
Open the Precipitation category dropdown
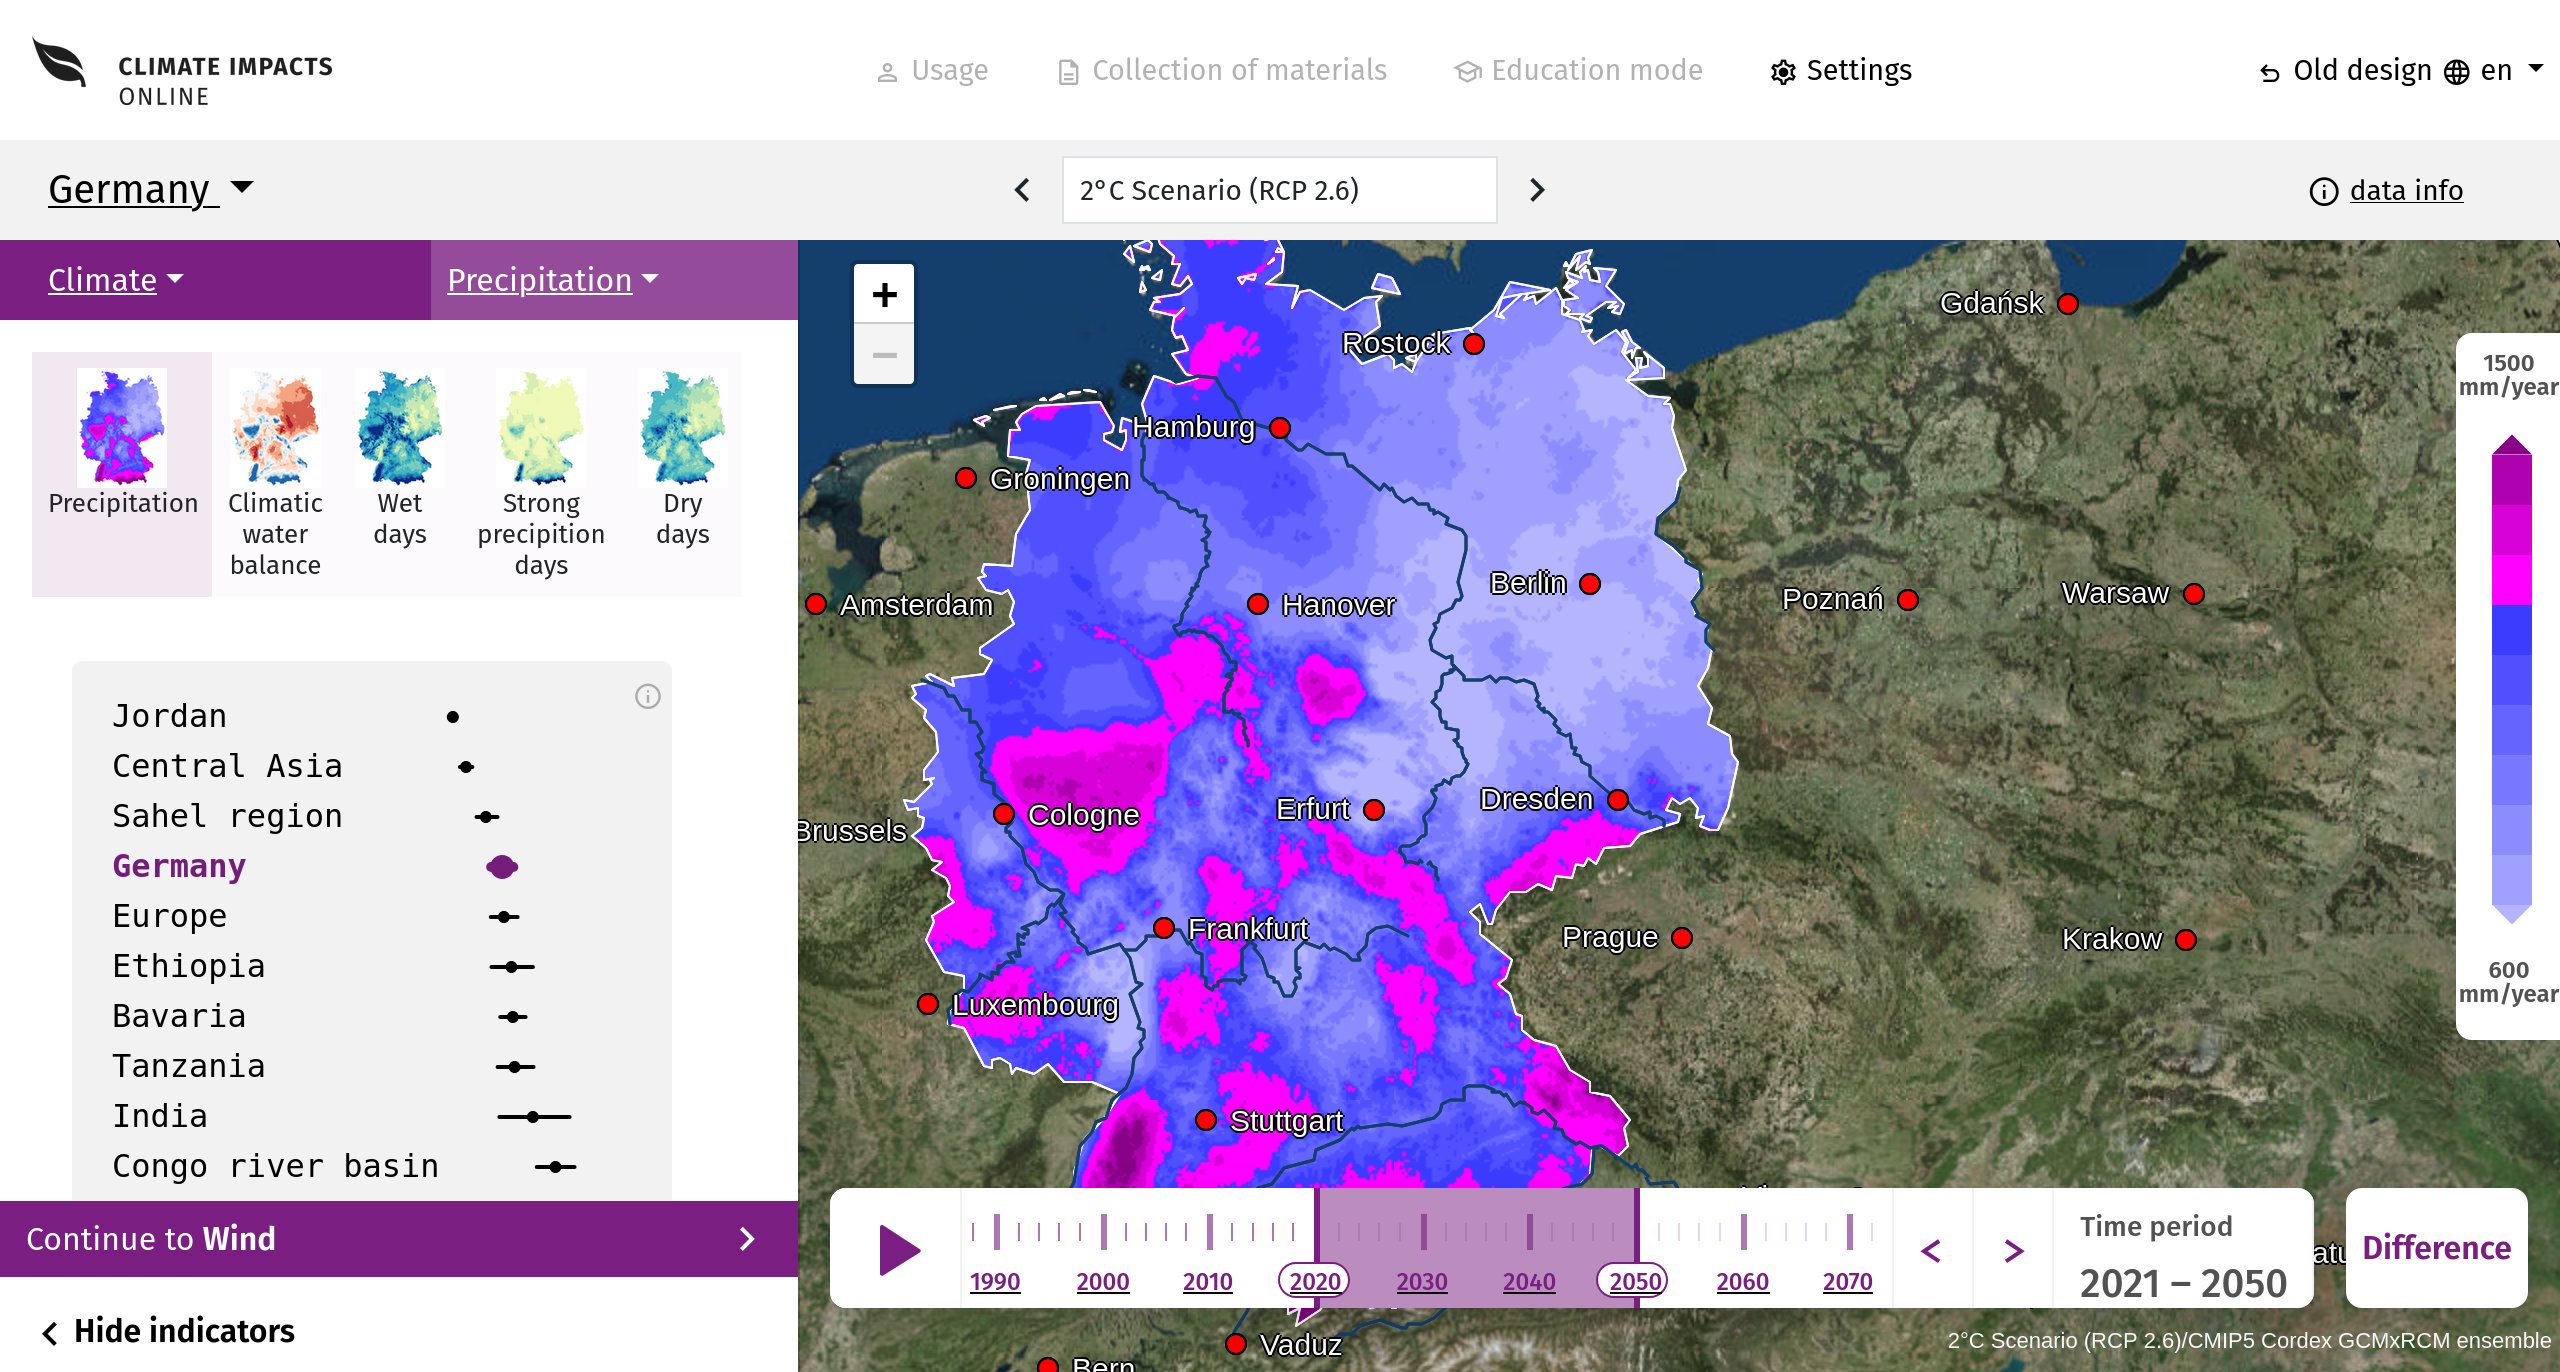click(553, 280)
